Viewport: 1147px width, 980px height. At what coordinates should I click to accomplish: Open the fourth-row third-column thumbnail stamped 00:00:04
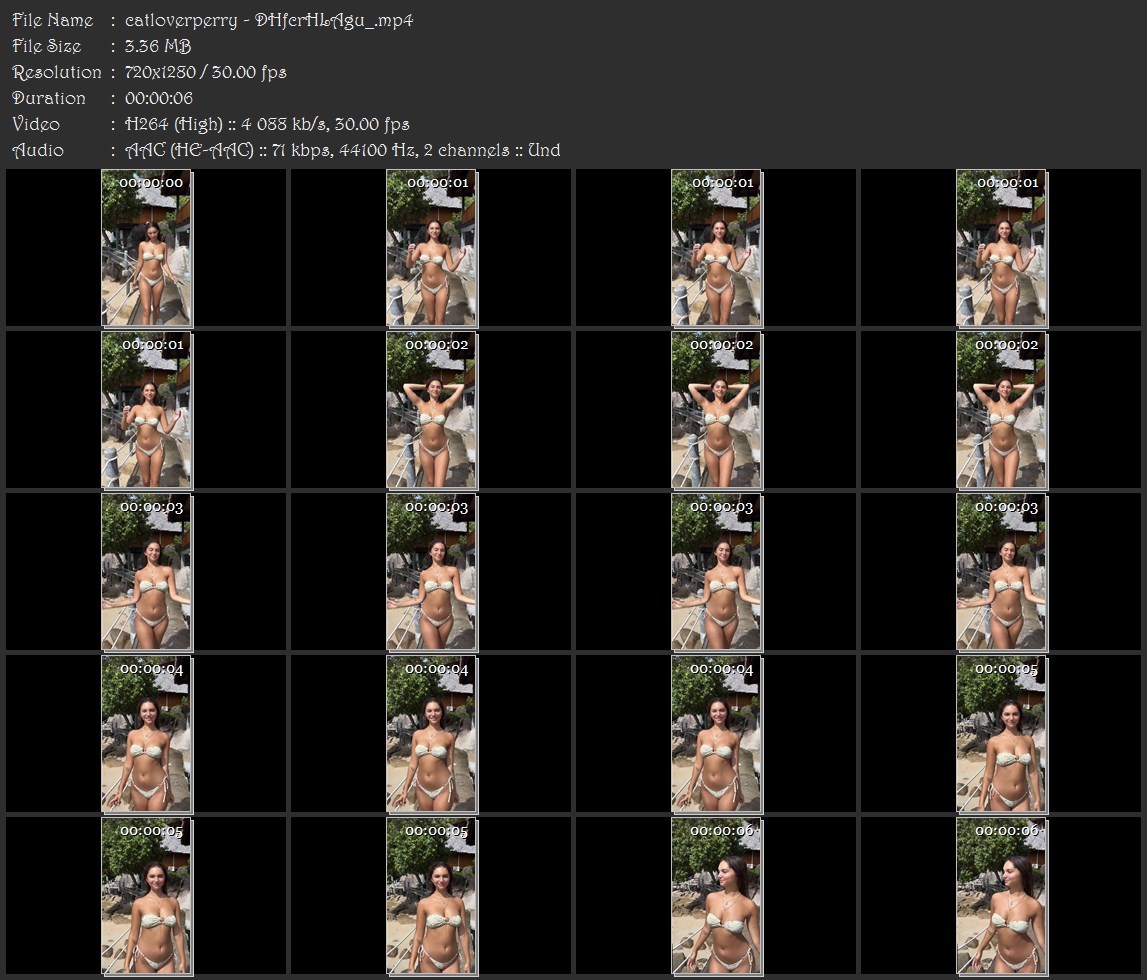[x=717, y=734]
